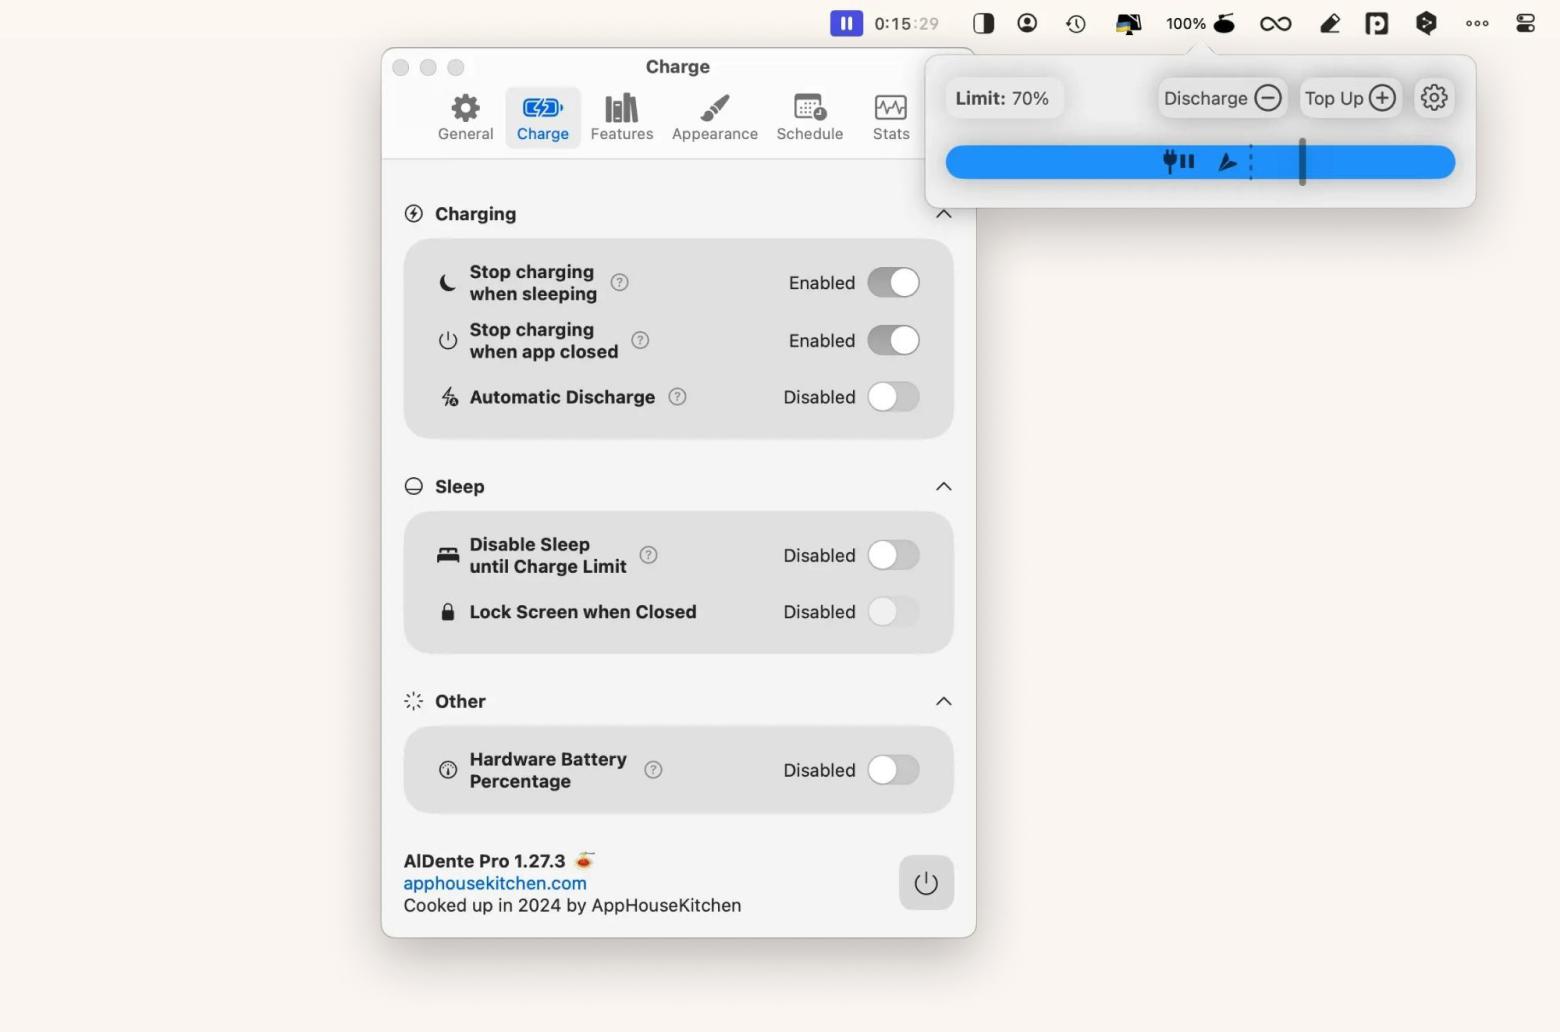Click the user account circle menu bar icon
1560x1032 pixels.
coord(1027,23)
